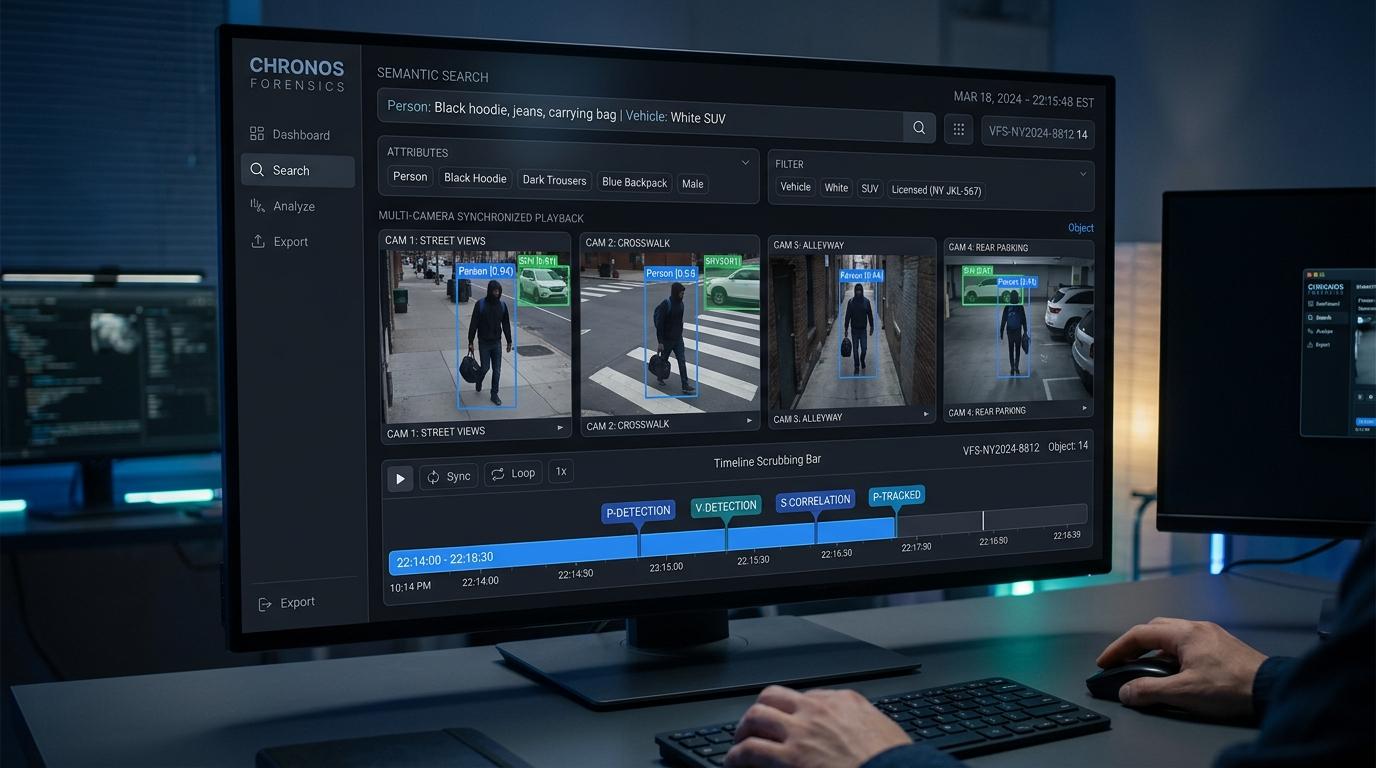Click the Person [0.94] detection label in CAM 1
The image size is (1376, 768).
click(485, 271)
